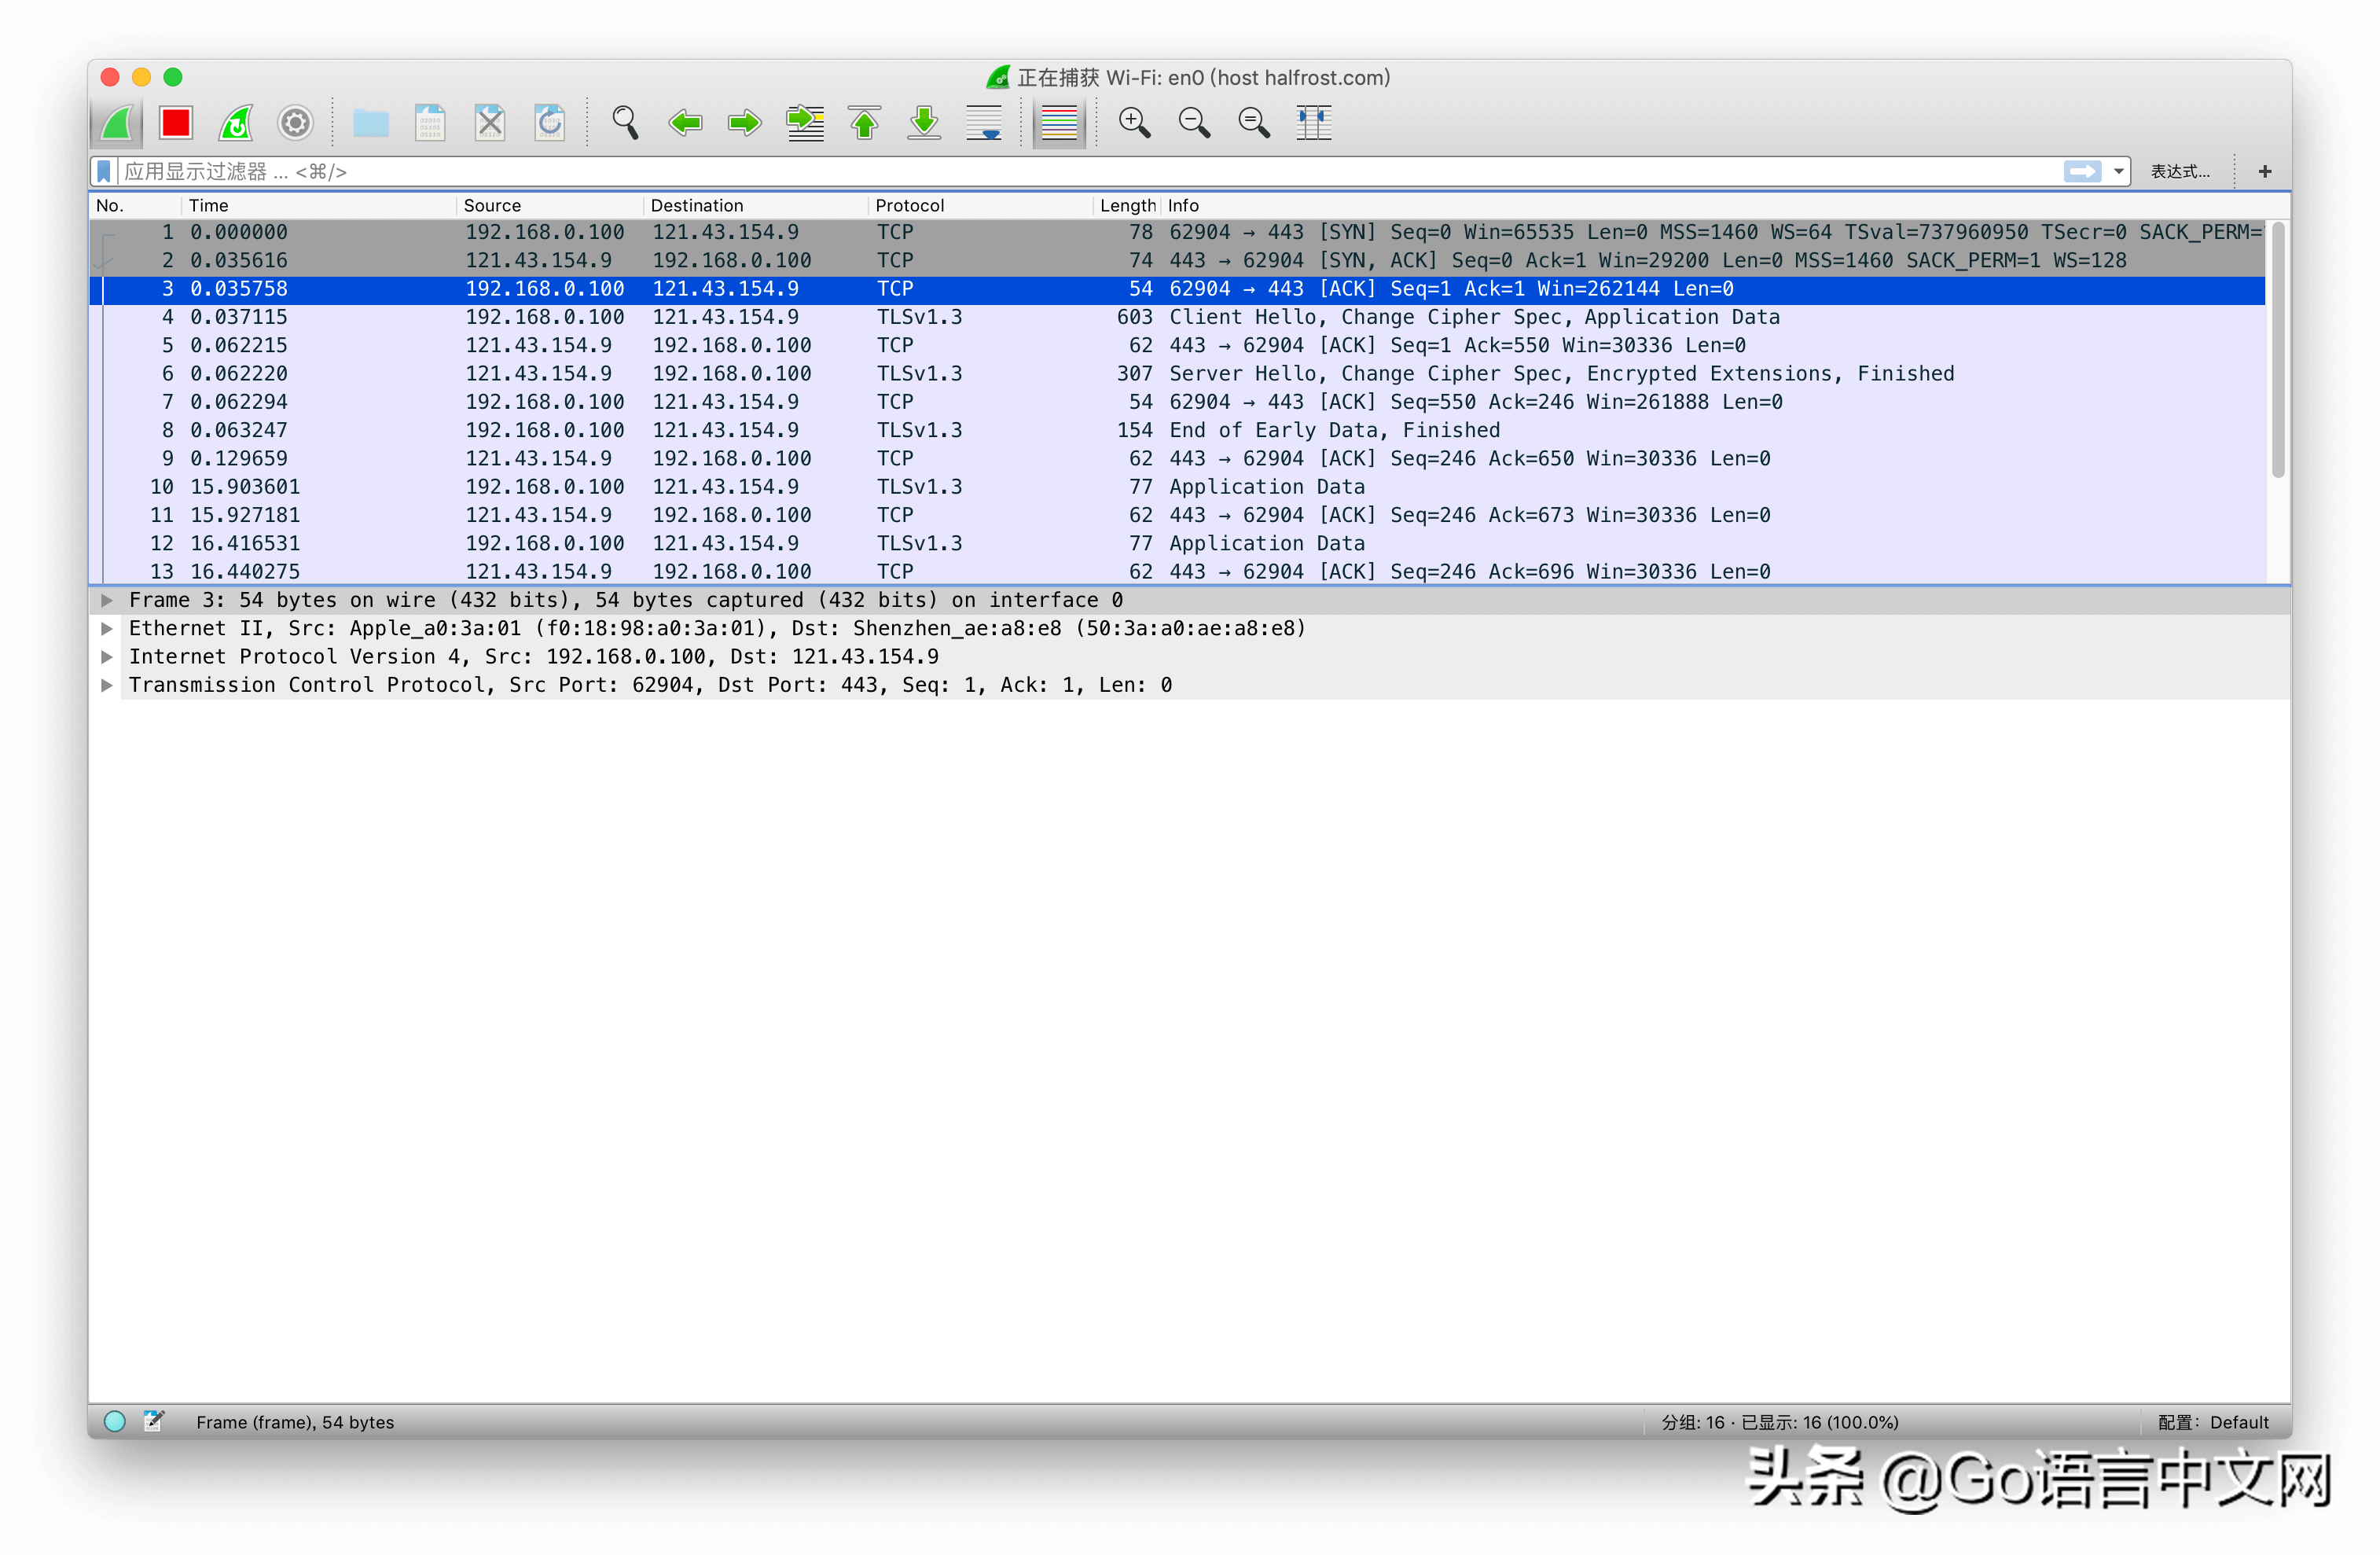
Task: Click the red stop capture button
Action: coord(176,123)
